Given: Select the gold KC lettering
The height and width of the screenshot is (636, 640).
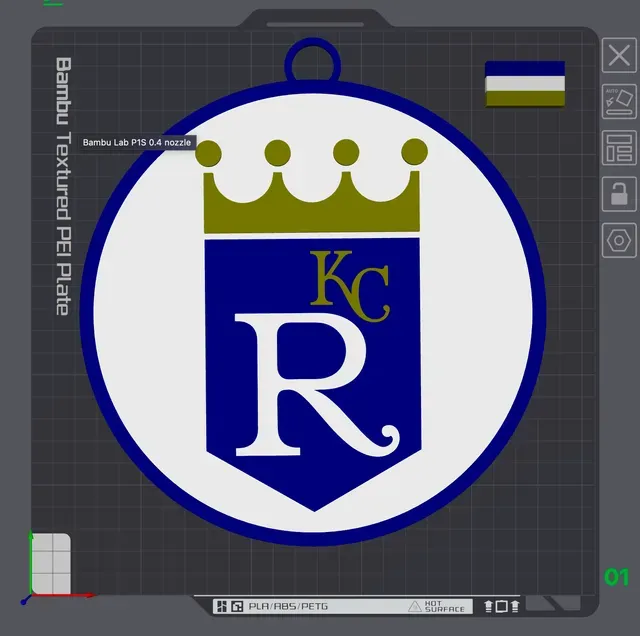Looking at the screenshot, I should (x=350, y=286).
